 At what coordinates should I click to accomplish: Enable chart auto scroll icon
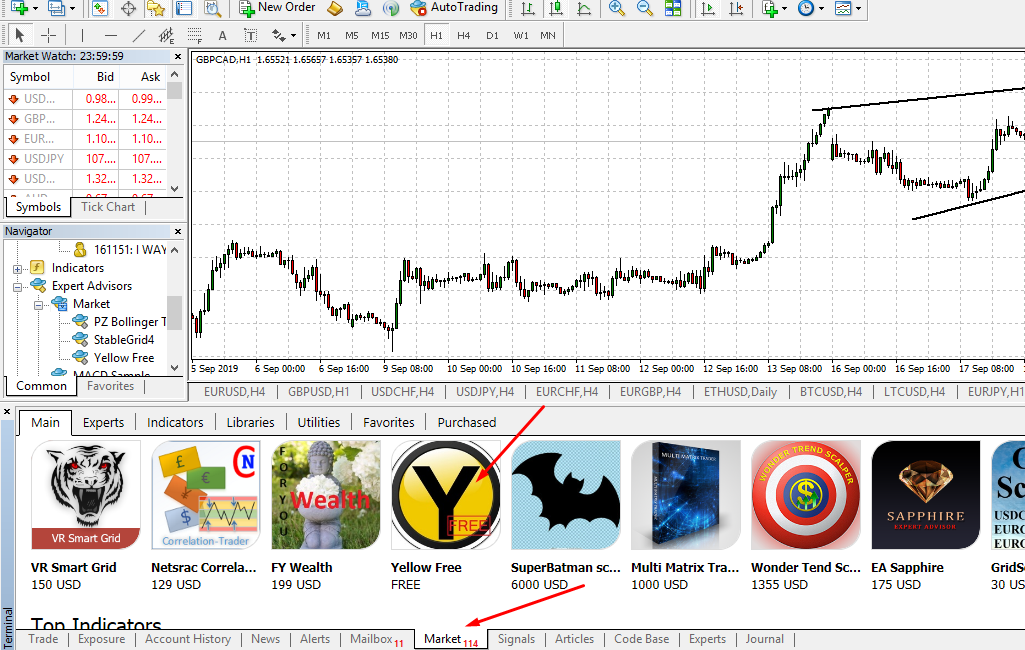pyautogui.click(x=707, y=8)
